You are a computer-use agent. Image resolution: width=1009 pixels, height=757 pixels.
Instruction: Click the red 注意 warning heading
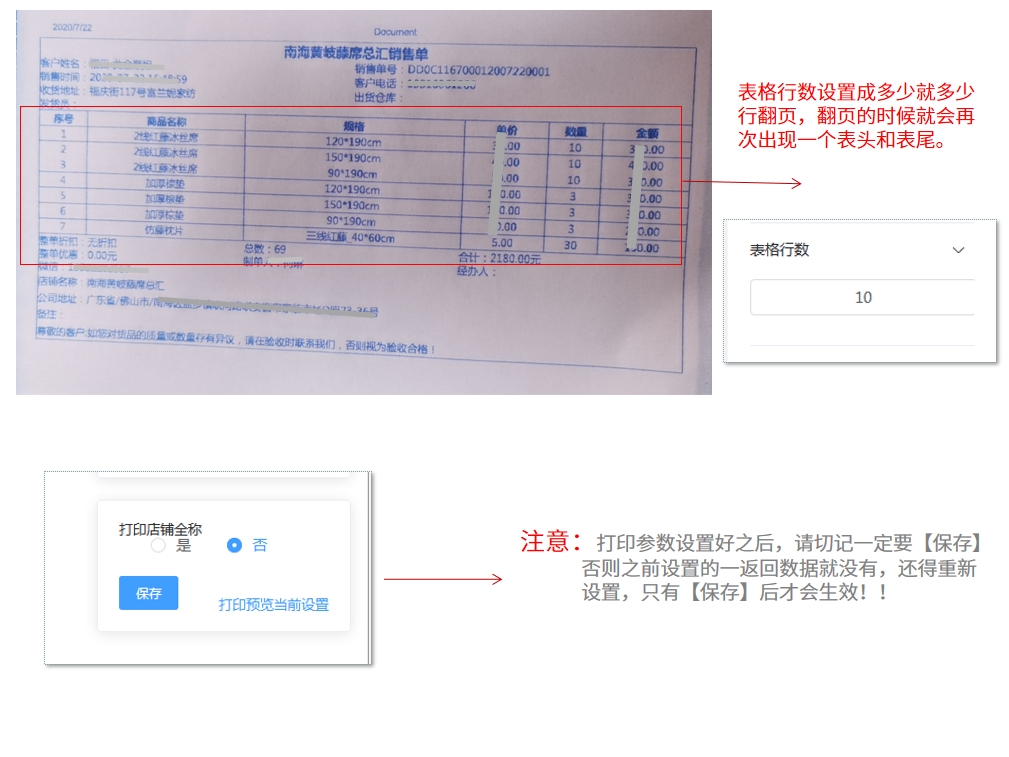point(550,542)
